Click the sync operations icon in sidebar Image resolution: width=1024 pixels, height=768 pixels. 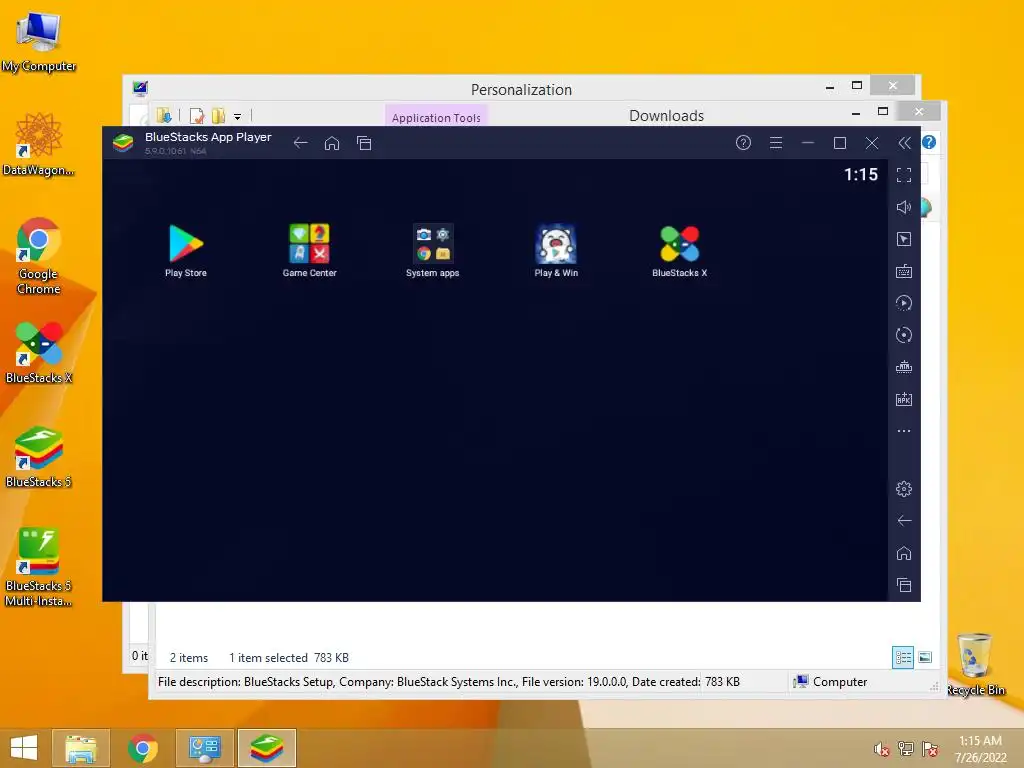(x=904, y=303)
